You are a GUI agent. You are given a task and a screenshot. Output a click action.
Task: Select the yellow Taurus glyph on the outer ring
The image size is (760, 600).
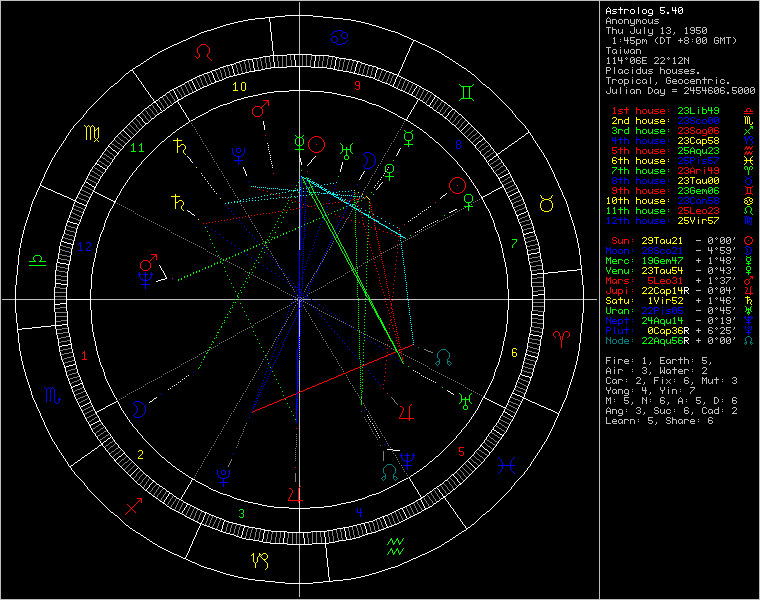(548, 205)
